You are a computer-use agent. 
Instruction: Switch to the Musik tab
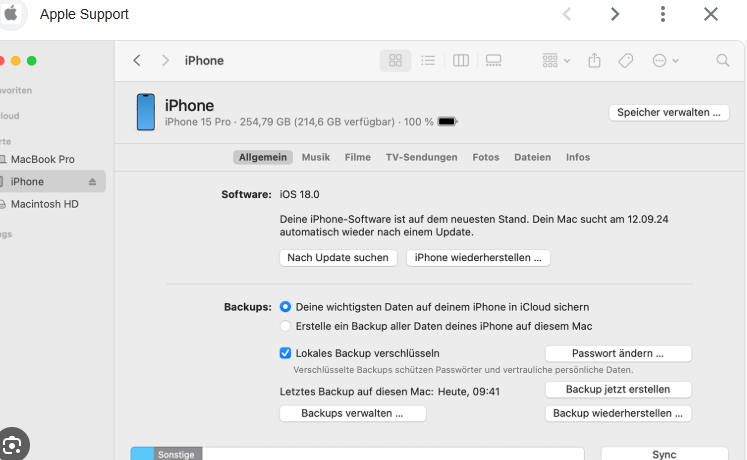(x=316, y=157)
